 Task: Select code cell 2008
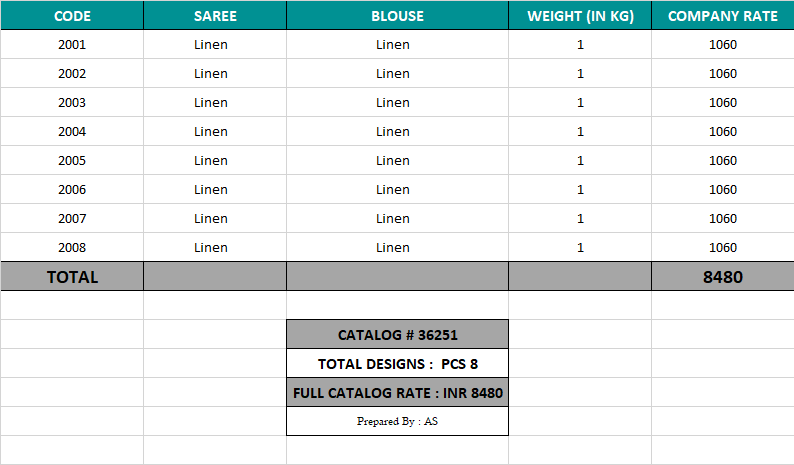[72, 247]
